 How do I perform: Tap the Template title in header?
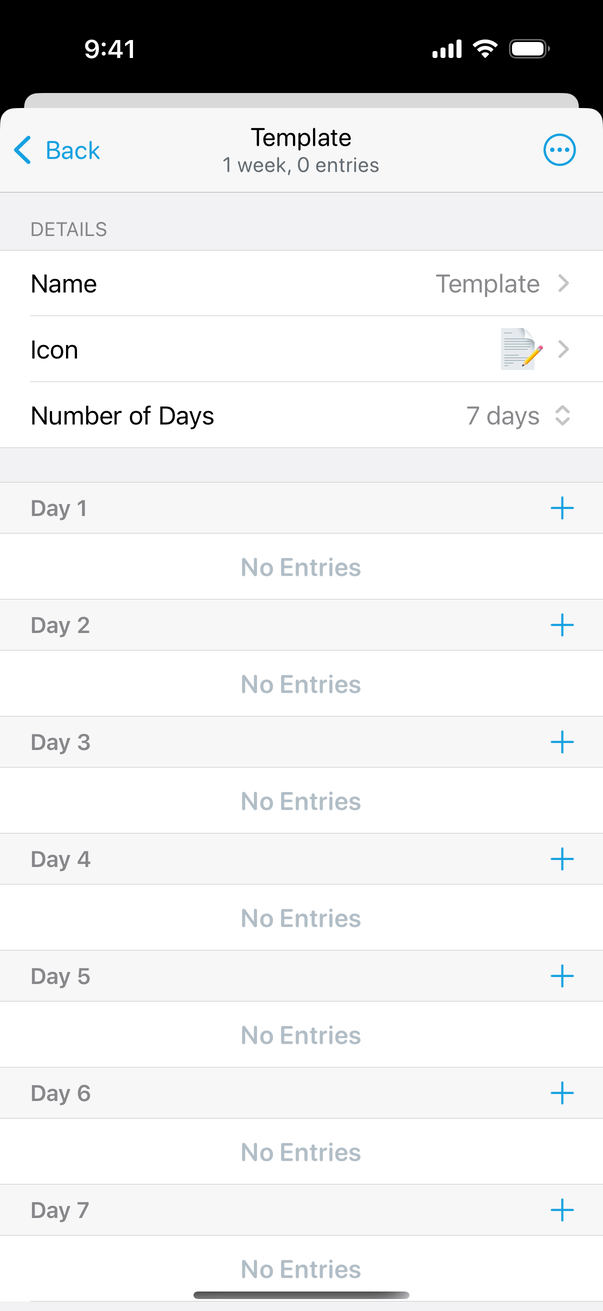pos(301,138)
